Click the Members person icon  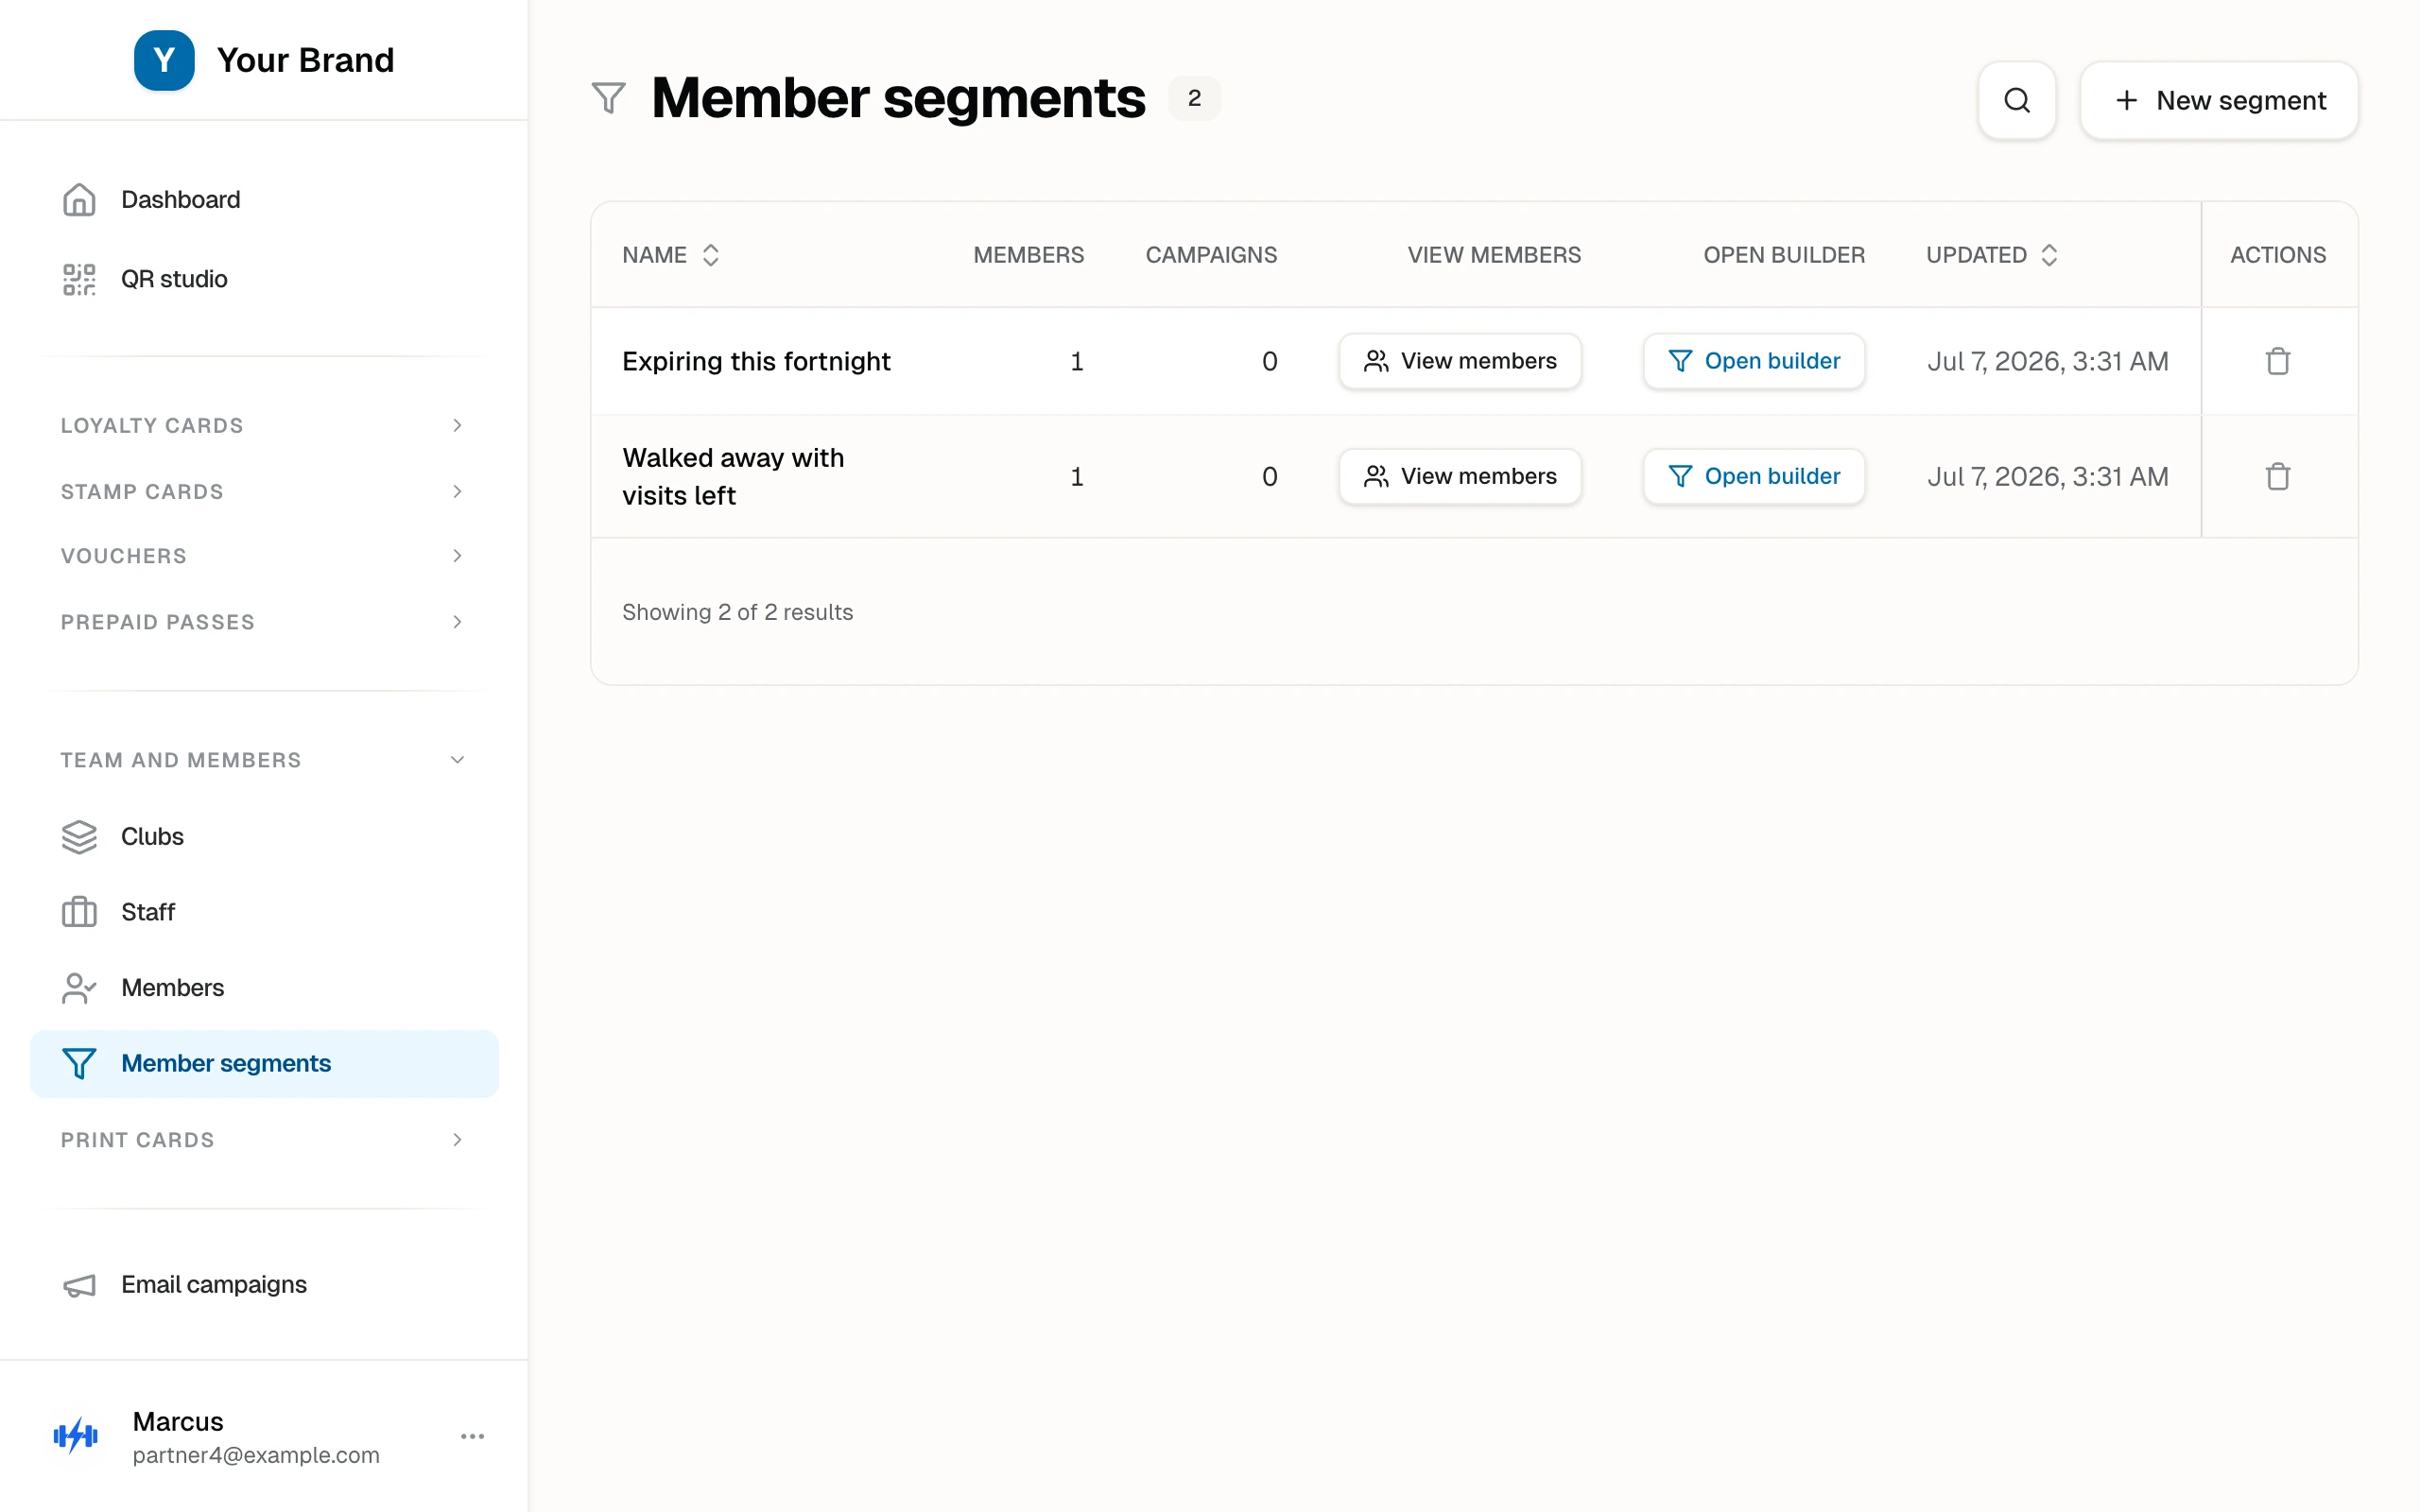point(79,988)
